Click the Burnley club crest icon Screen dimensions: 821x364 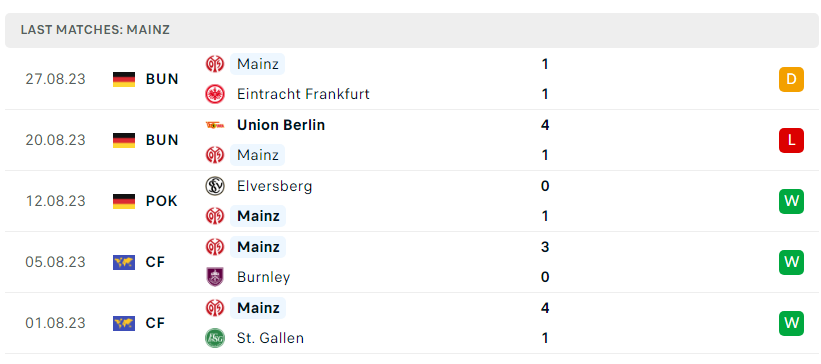[x=215, y=277]
